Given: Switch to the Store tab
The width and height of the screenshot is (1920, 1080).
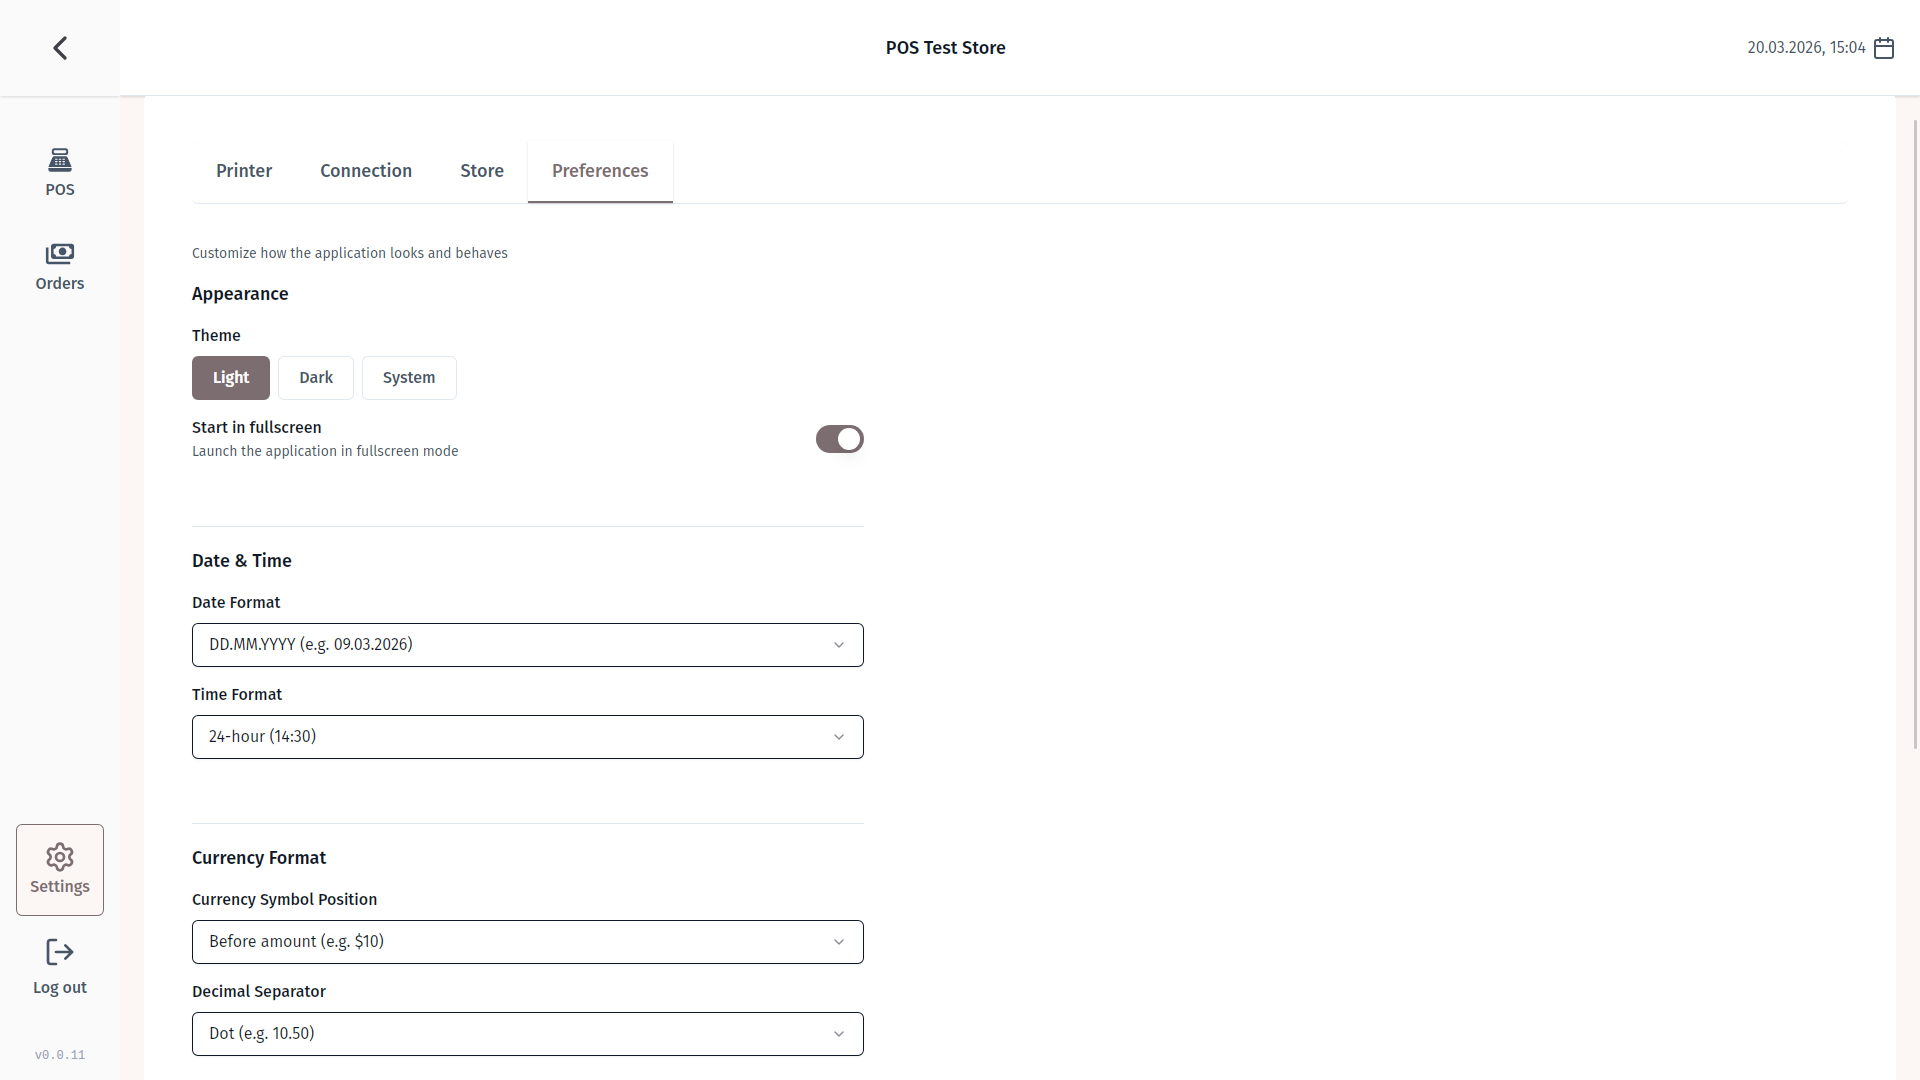Looking at the screenshot, I should point(482,171).
